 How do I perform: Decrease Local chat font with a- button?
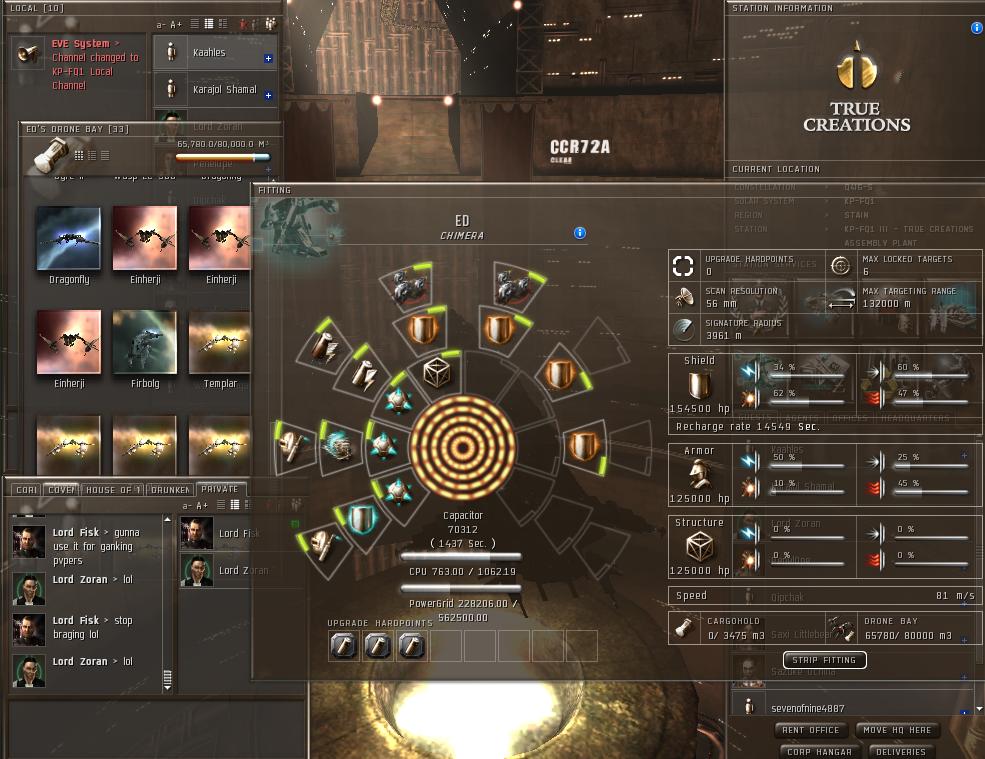point(160,25)
